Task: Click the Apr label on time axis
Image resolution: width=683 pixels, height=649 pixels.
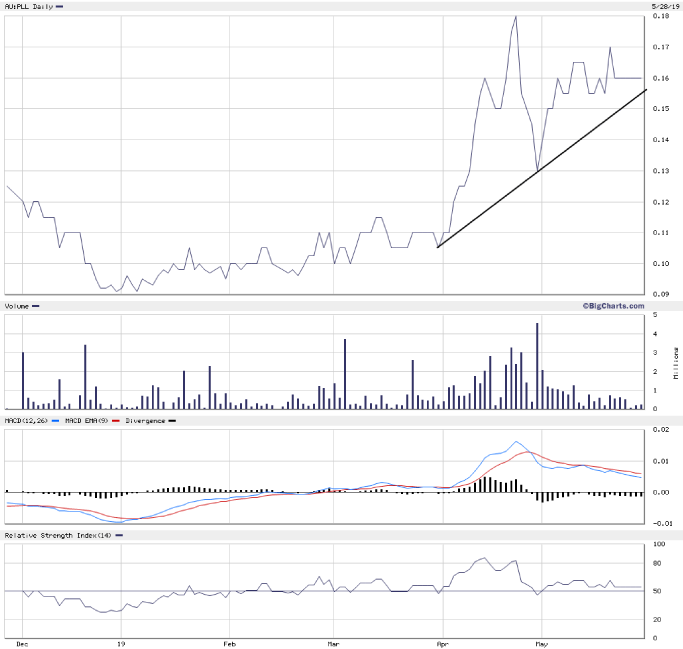Action: coord(441,644)
